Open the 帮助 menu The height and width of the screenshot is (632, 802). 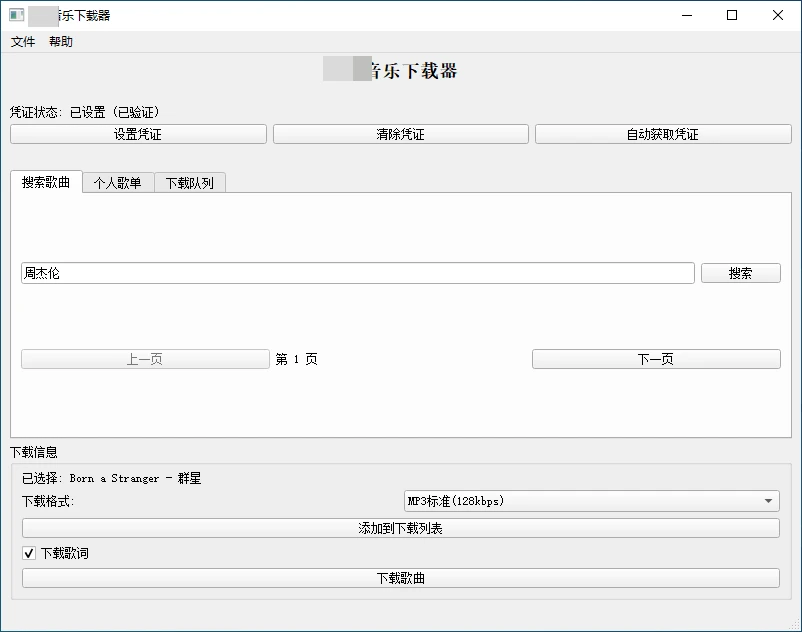click(x=61, y=42)
